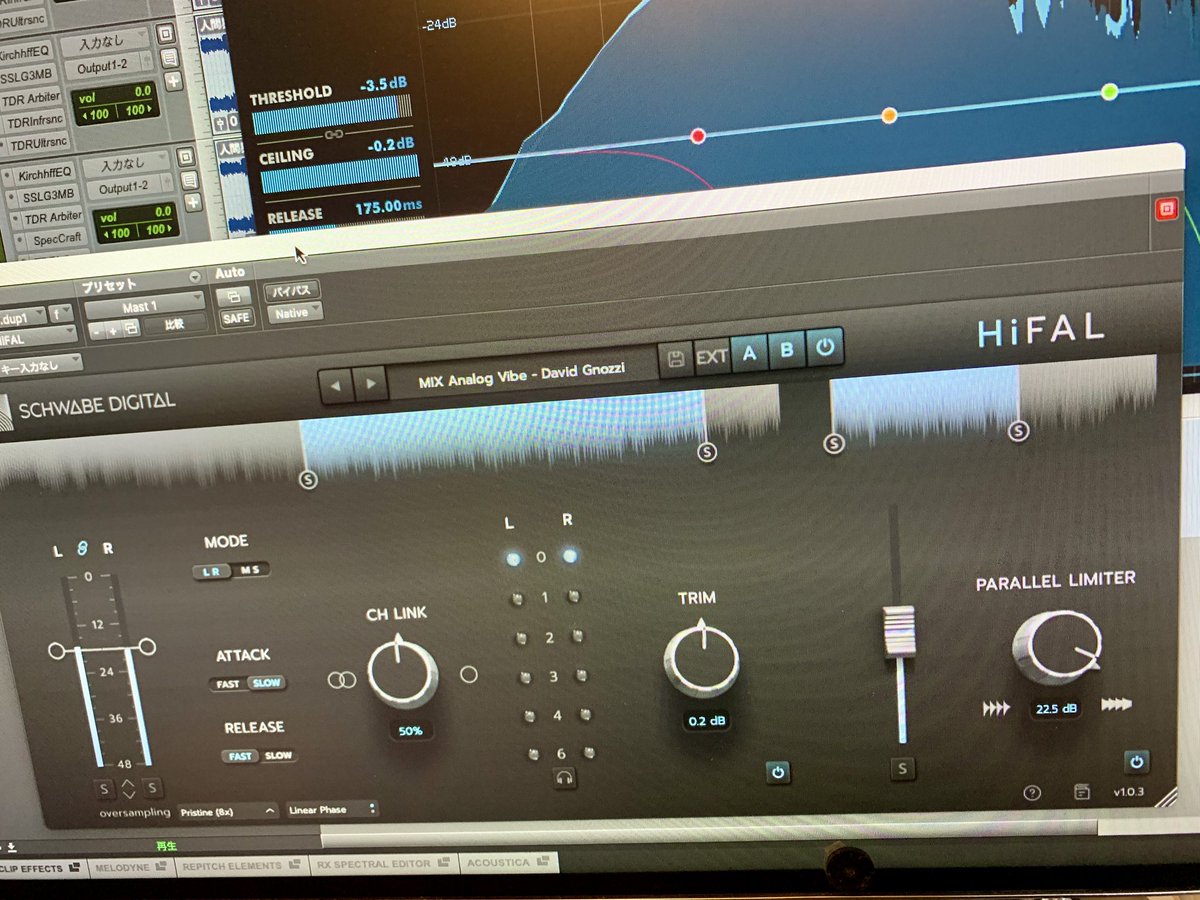Viewport: 1200px width, 900px height.
Task: Click the slow arrows icon left of 22.5 dB
Action: pos(997,708)
